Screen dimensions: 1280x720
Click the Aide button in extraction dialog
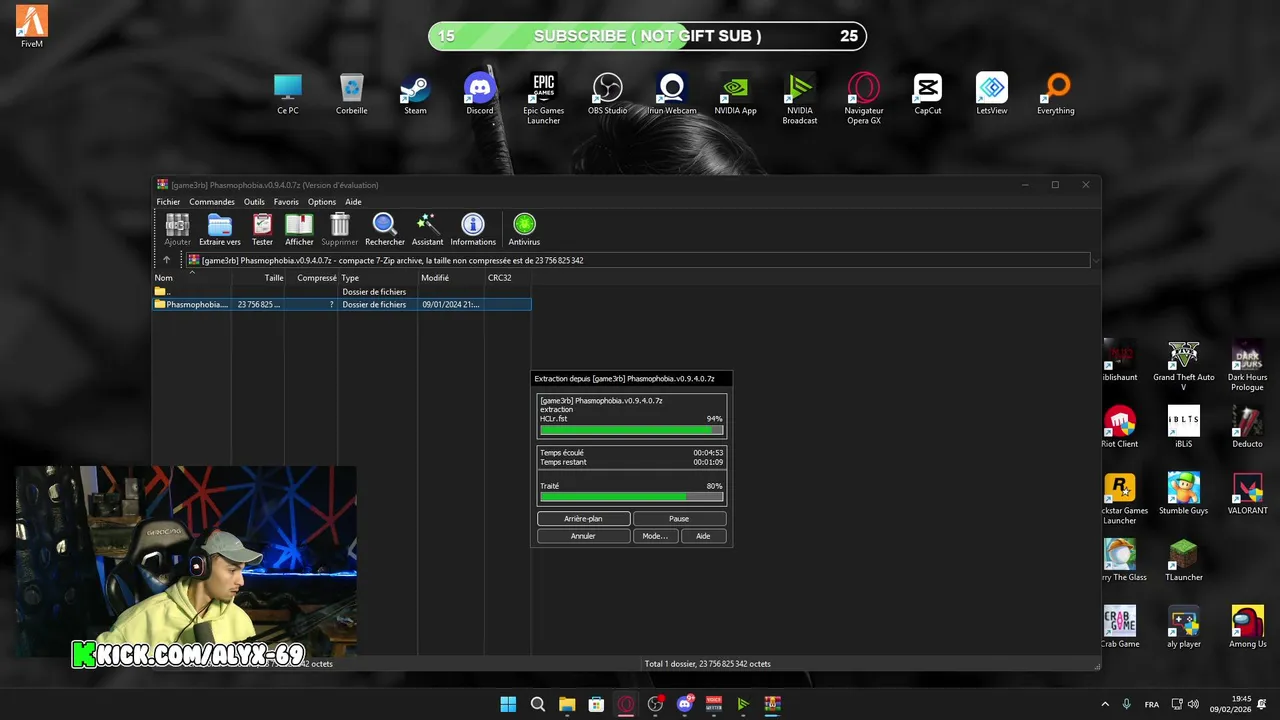tap(703, 536)
